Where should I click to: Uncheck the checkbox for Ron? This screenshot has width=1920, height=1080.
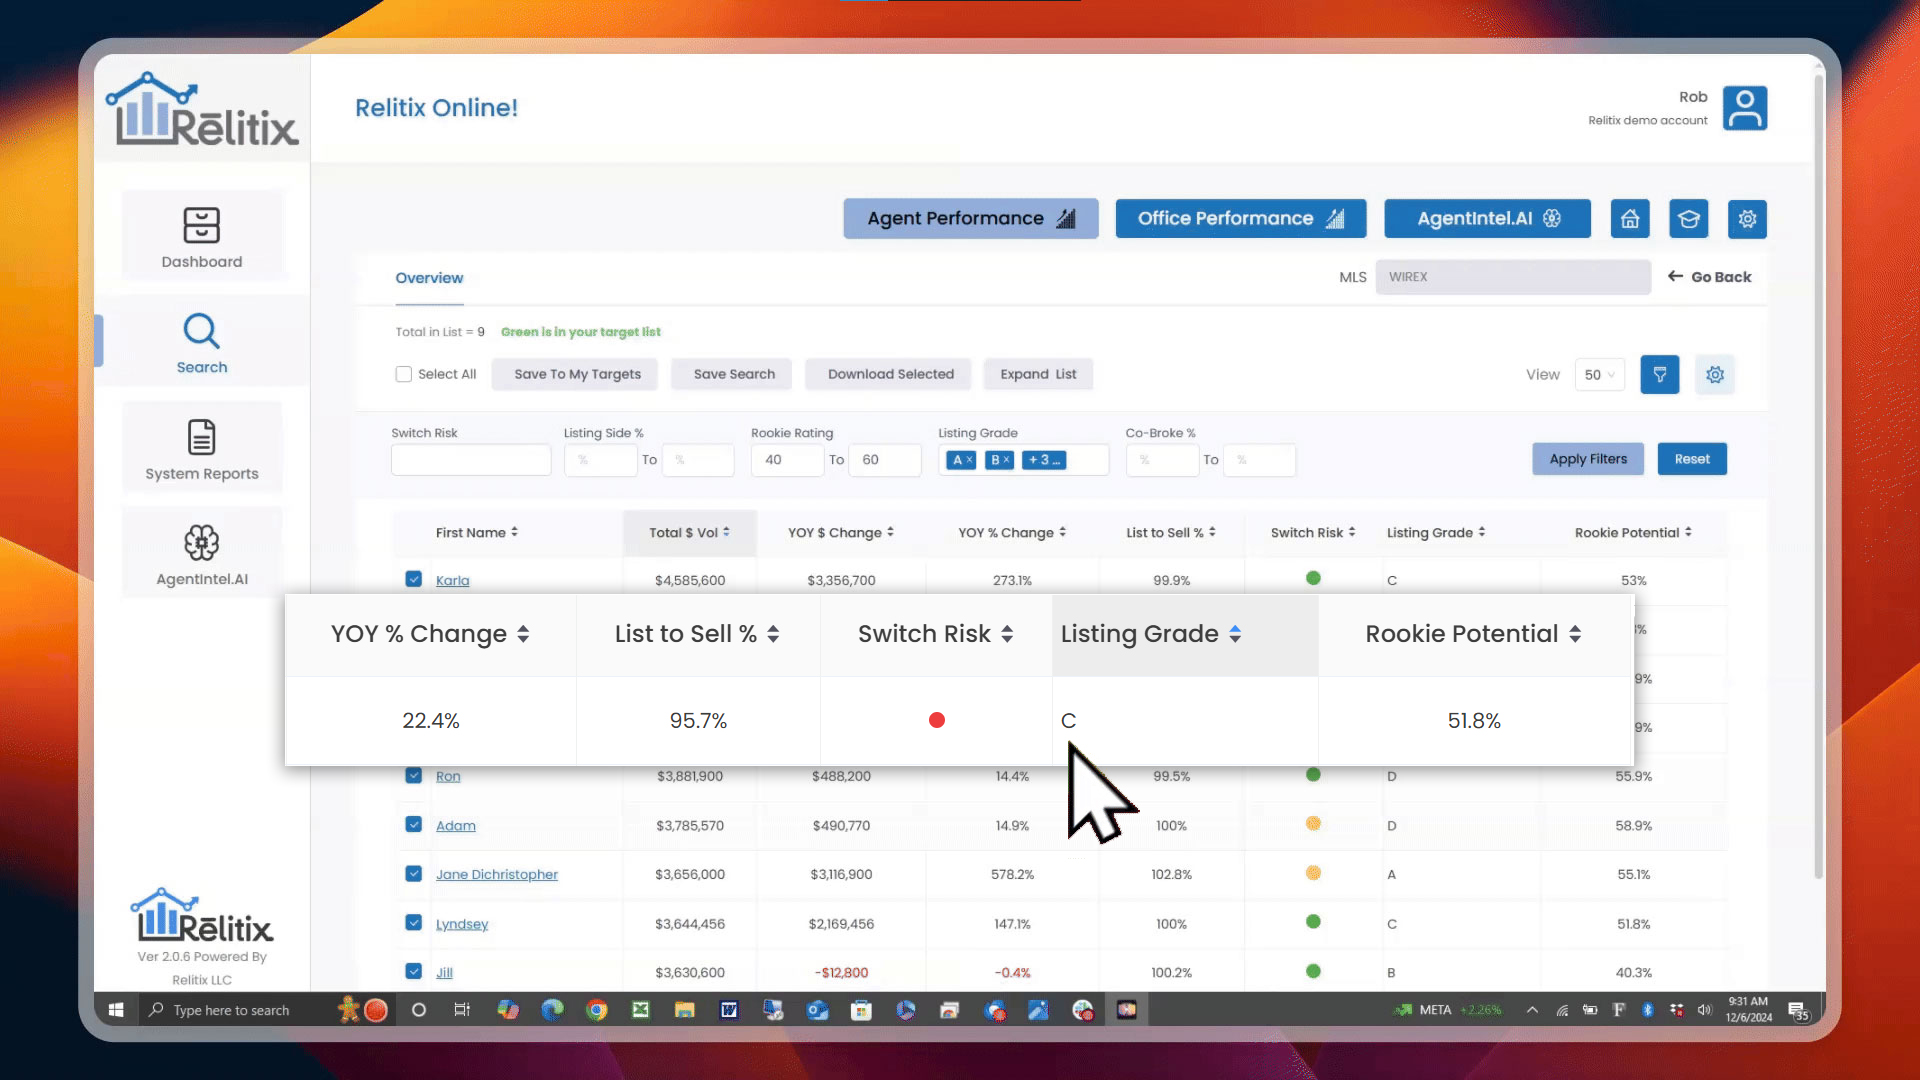click(414, 775)
